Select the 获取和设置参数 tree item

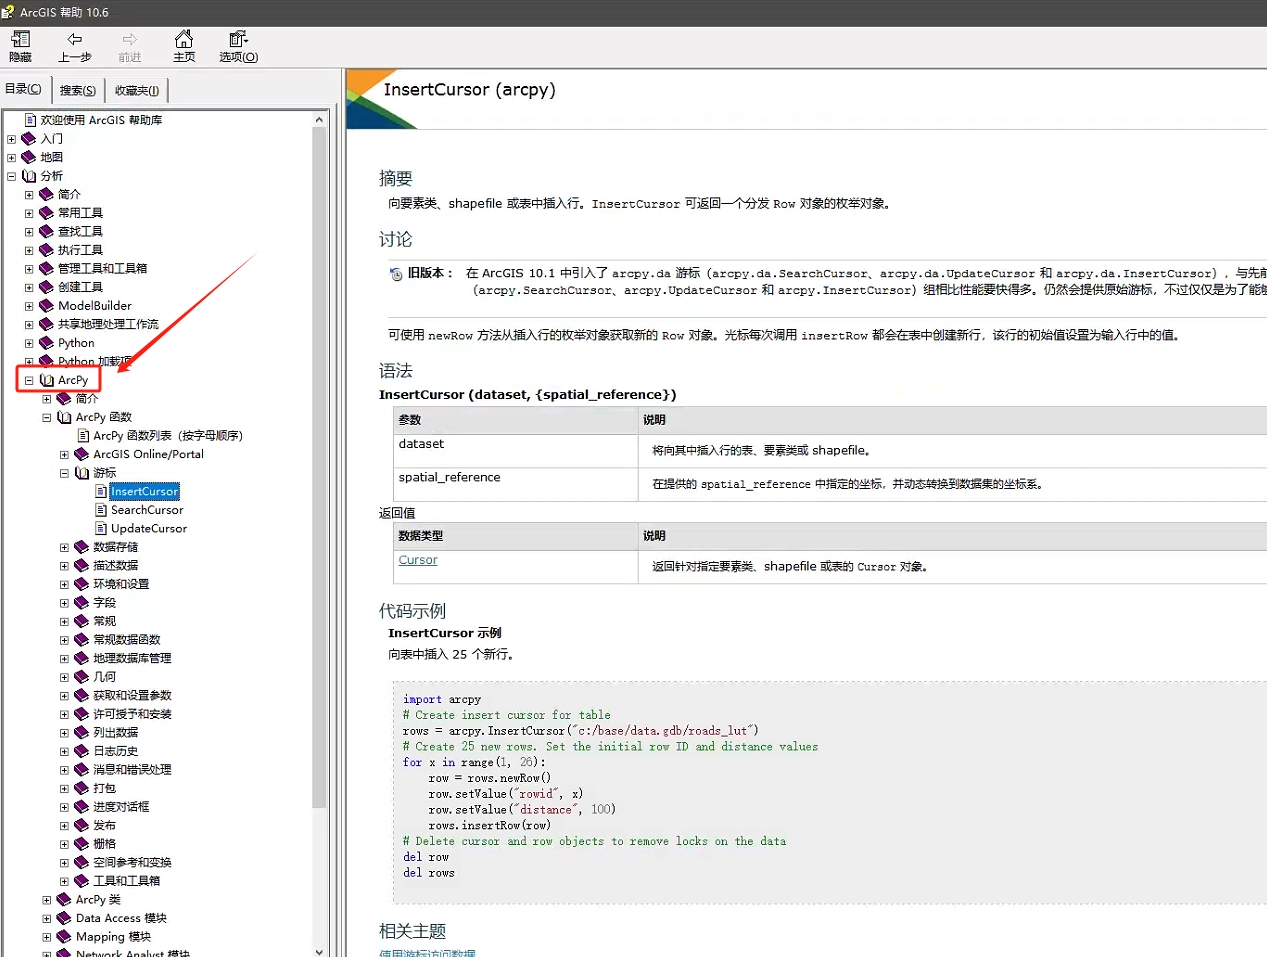(x=132, y=696)
